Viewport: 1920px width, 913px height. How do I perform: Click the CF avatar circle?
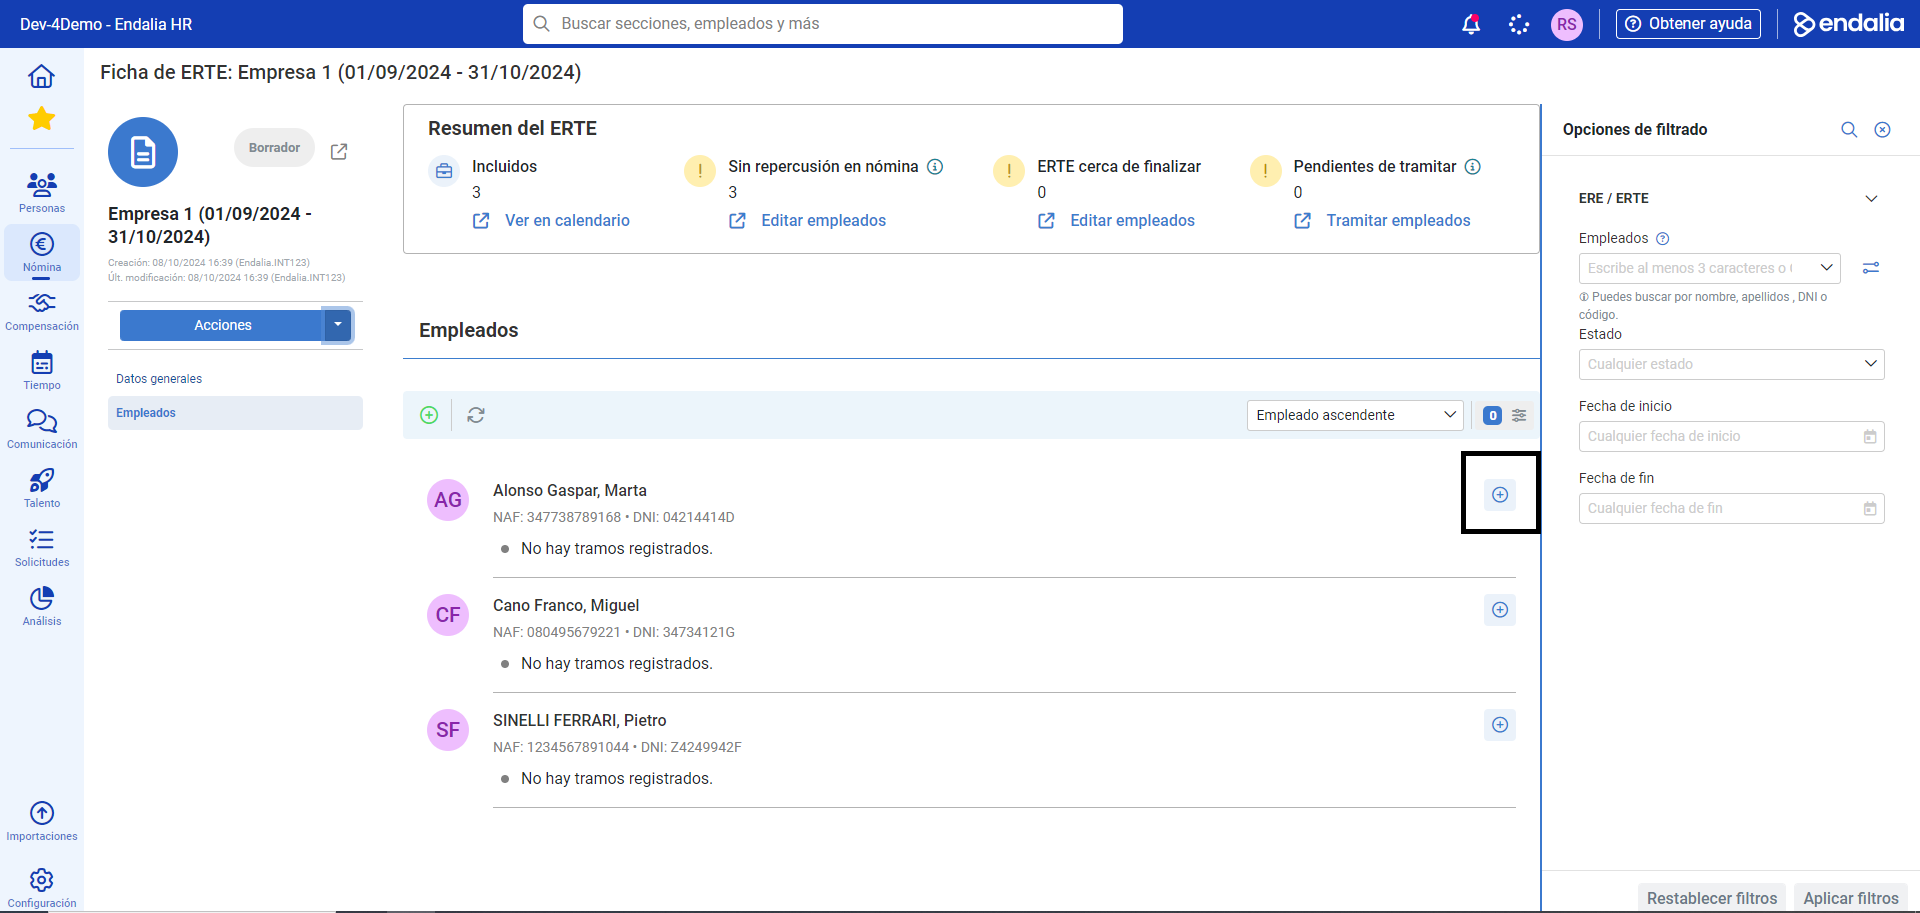click(448, 615)
